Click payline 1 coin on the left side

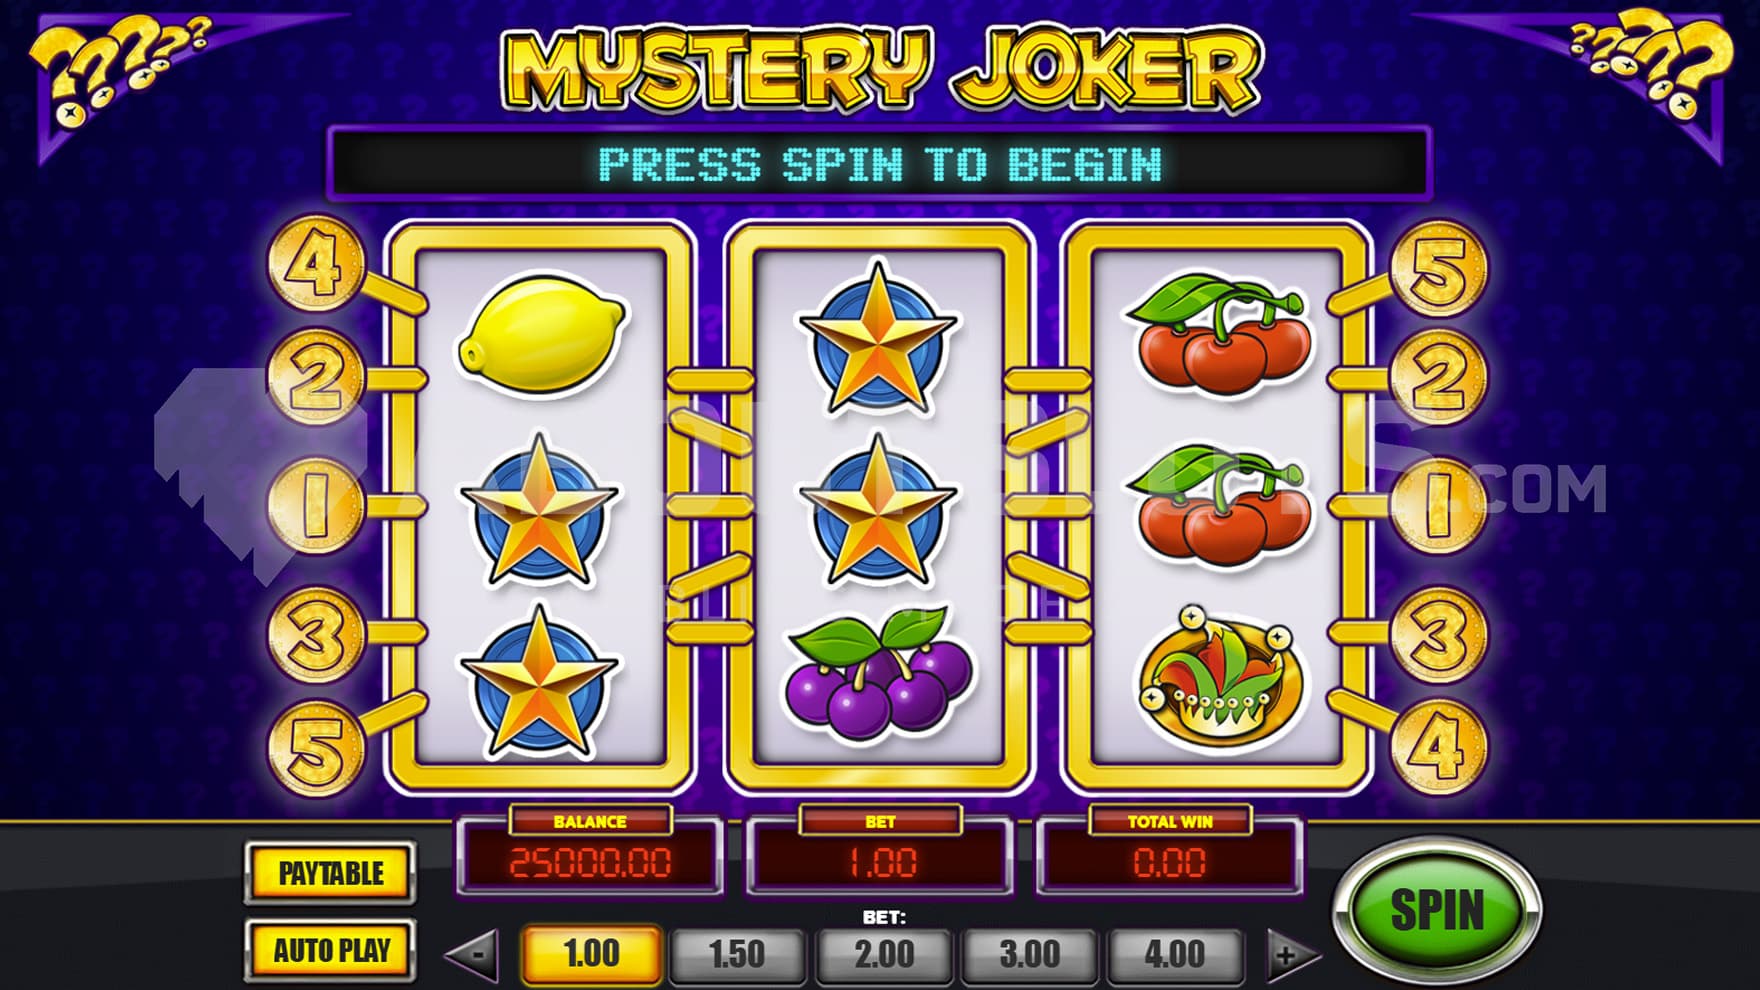click(x=314, y=506)
